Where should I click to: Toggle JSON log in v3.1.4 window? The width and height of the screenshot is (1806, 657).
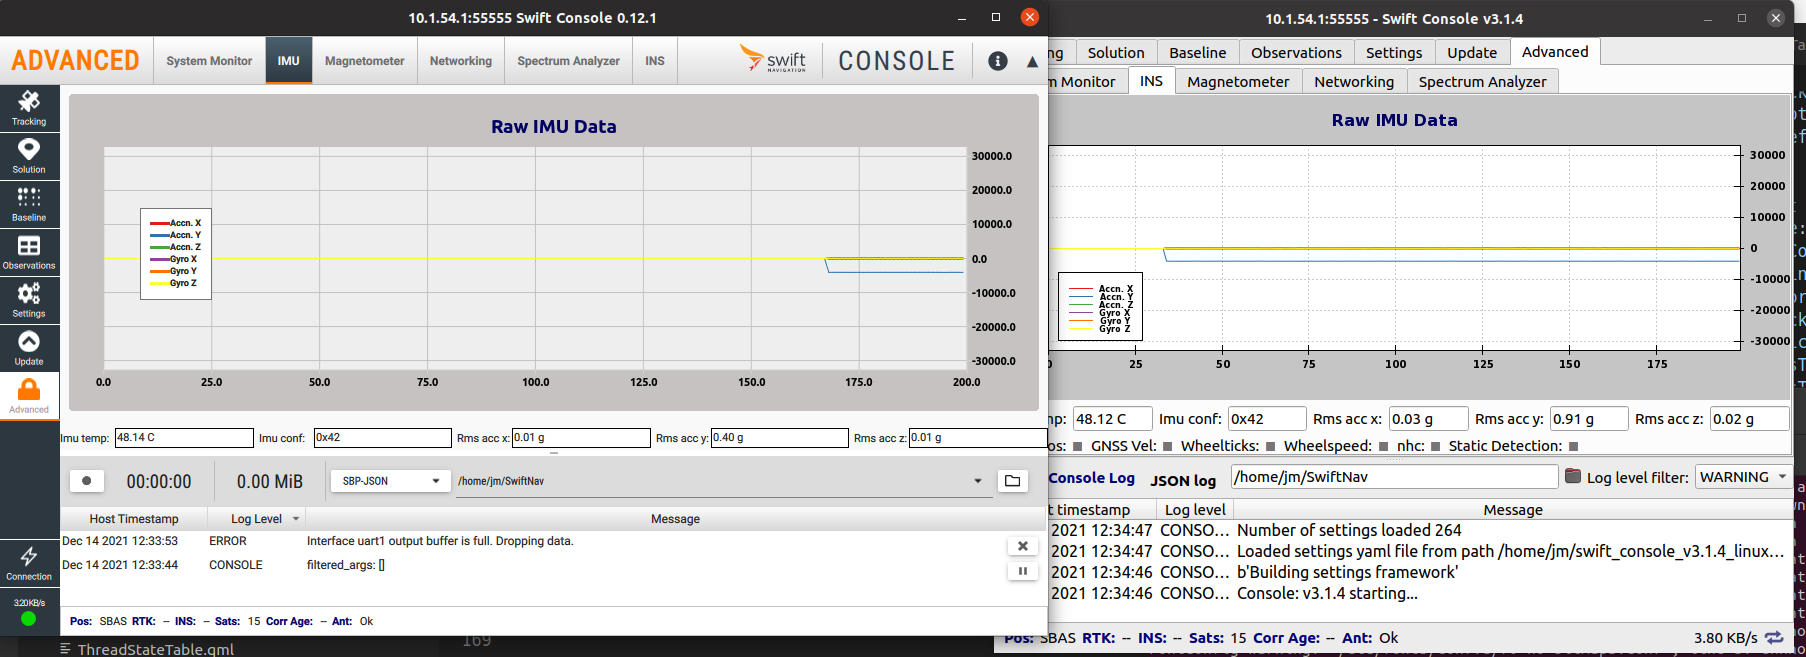pos(1183,481)
